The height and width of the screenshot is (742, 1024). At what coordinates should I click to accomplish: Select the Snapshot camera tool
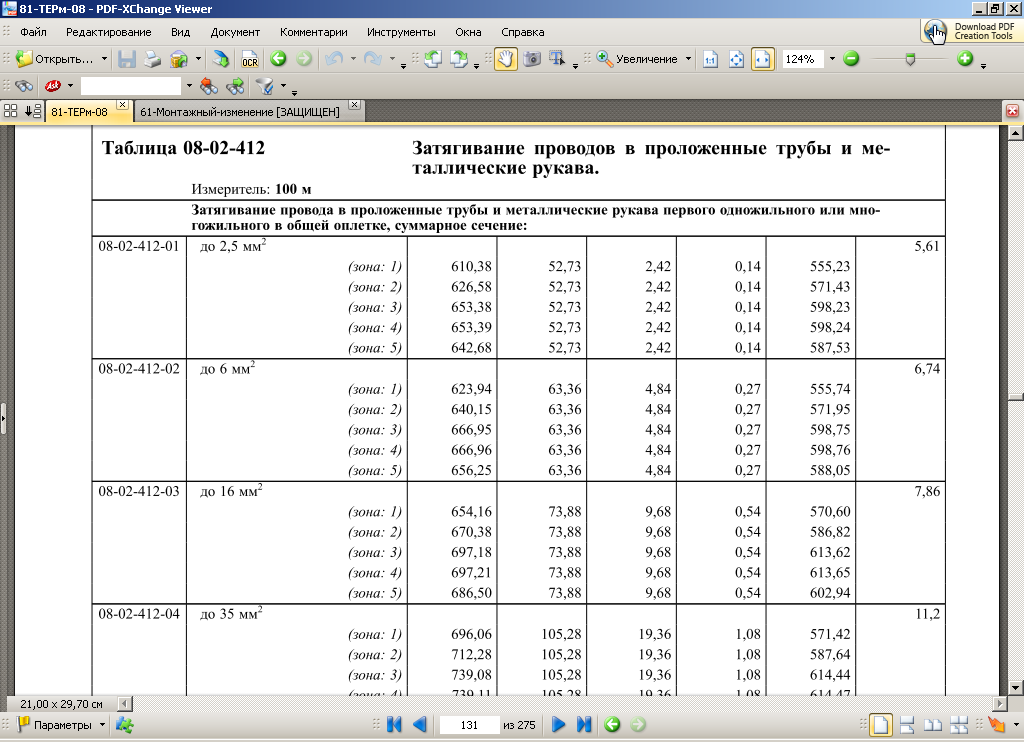click(532, 59)
